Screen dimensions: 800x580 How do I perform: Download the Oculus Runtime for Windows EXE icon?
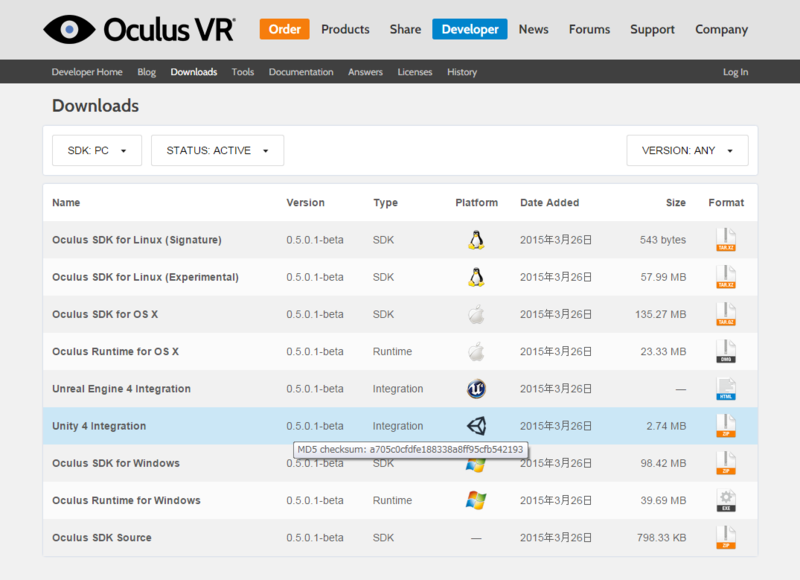click(x=726, y=500)
